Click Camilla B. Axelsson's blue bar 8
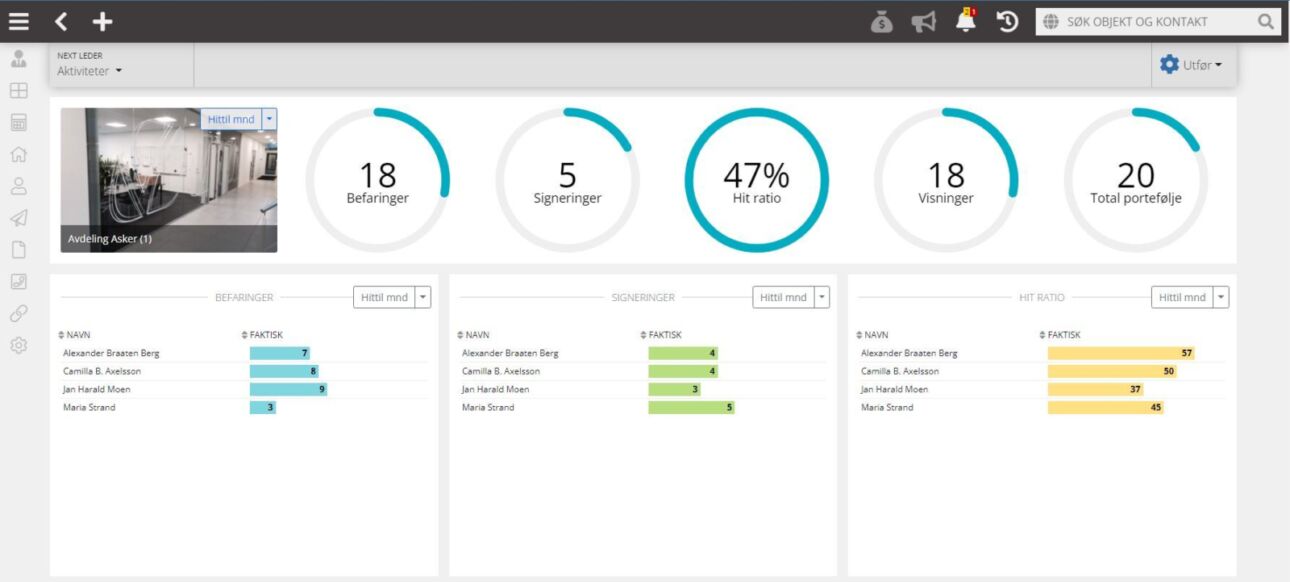The width and height of the screenshot is (1290, 582). (x=284, y=371)
